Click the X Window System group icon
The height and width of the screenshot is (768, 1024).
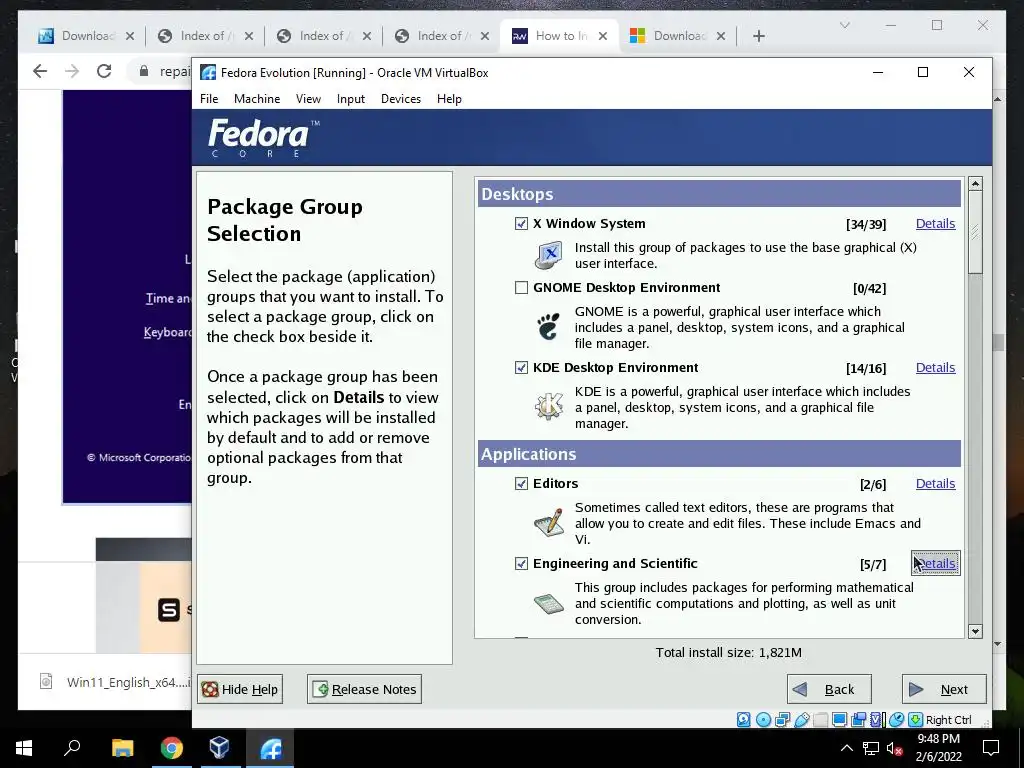(549, 255)
